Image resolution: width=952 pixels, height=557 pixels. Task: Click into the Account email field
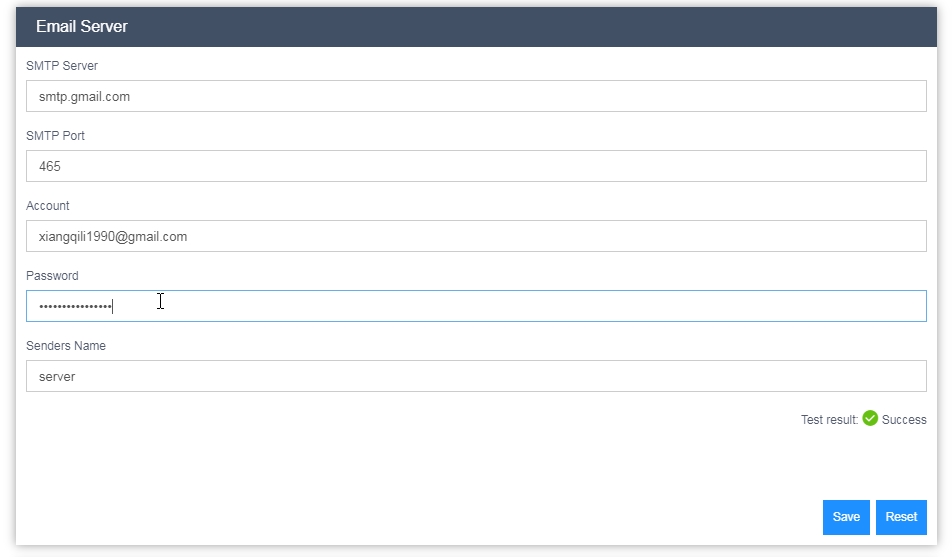click(x=476, y=236)
